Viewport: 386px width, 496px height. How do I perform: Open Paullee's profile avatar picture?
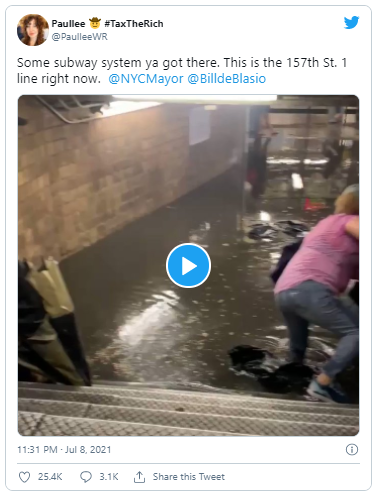click(33, 30)
